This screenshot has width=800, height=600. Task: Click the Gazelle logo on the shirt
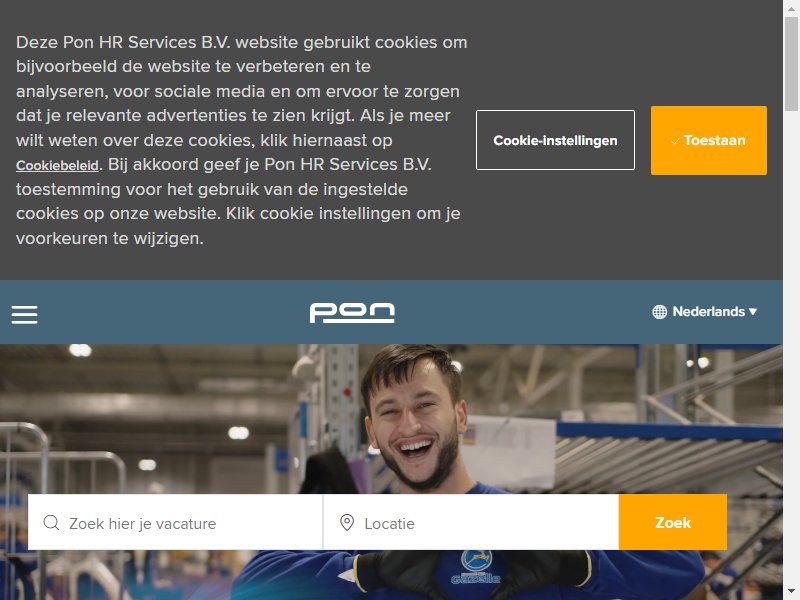point(476,568)
